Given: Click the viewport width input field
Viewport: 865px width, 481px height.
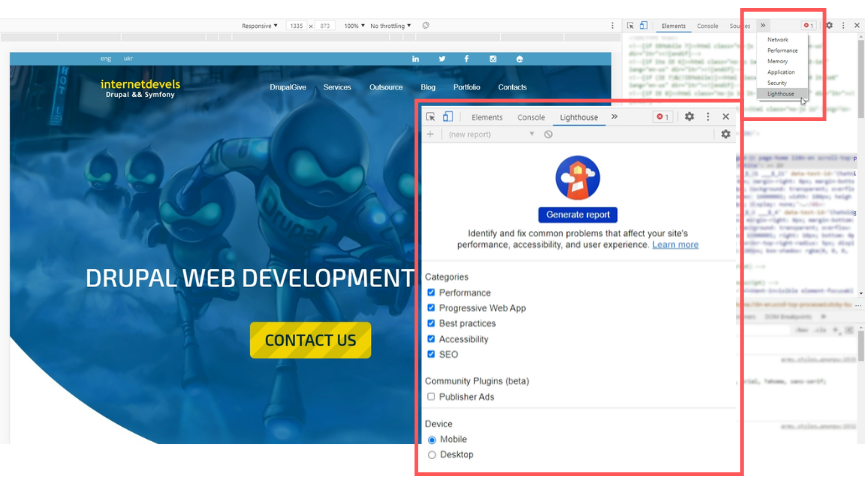Looking at the screenshot, I should point(296,26).
